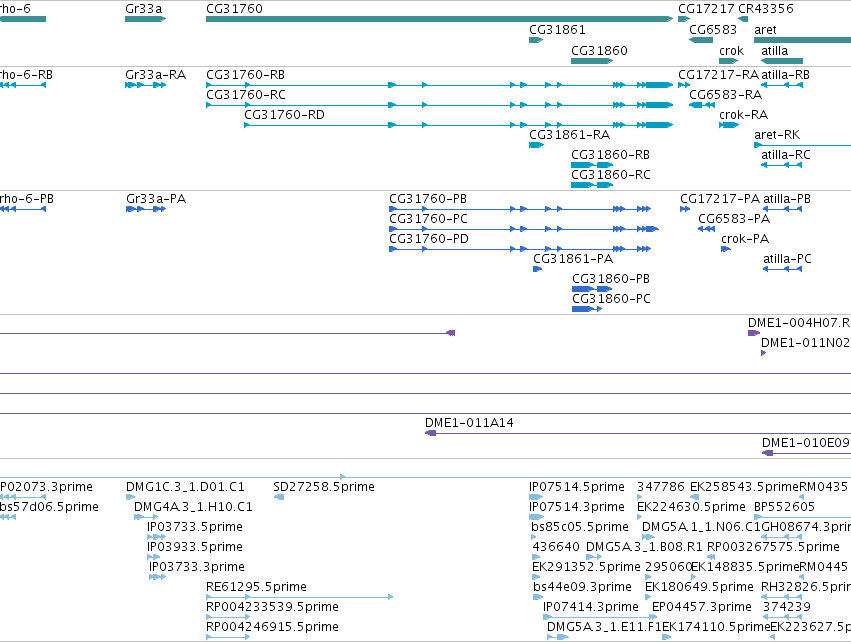851x642 pixels.
Task: Open the aret-RK transcript label
Action: (777, 135)
